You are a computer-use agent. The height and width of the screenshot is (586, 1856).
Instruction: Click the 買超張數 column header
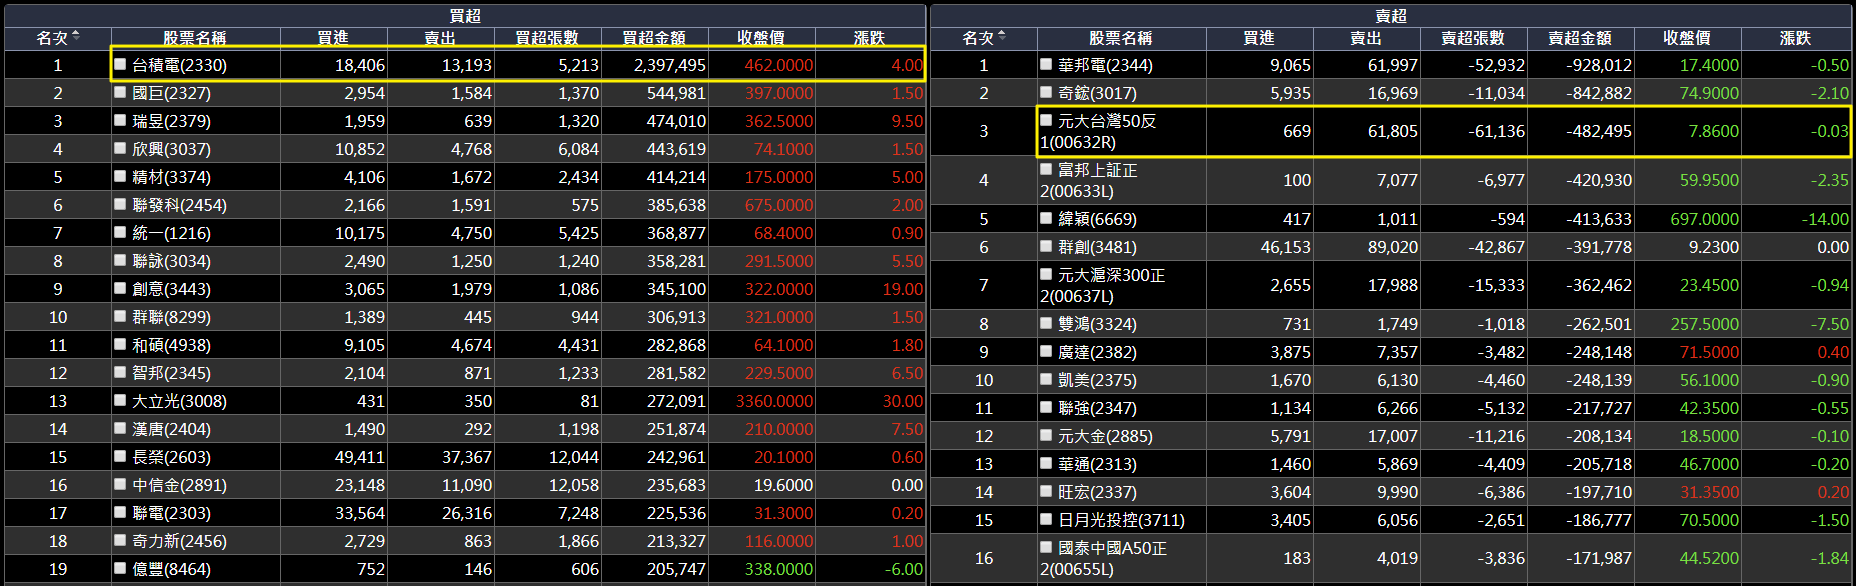(547, 38)
